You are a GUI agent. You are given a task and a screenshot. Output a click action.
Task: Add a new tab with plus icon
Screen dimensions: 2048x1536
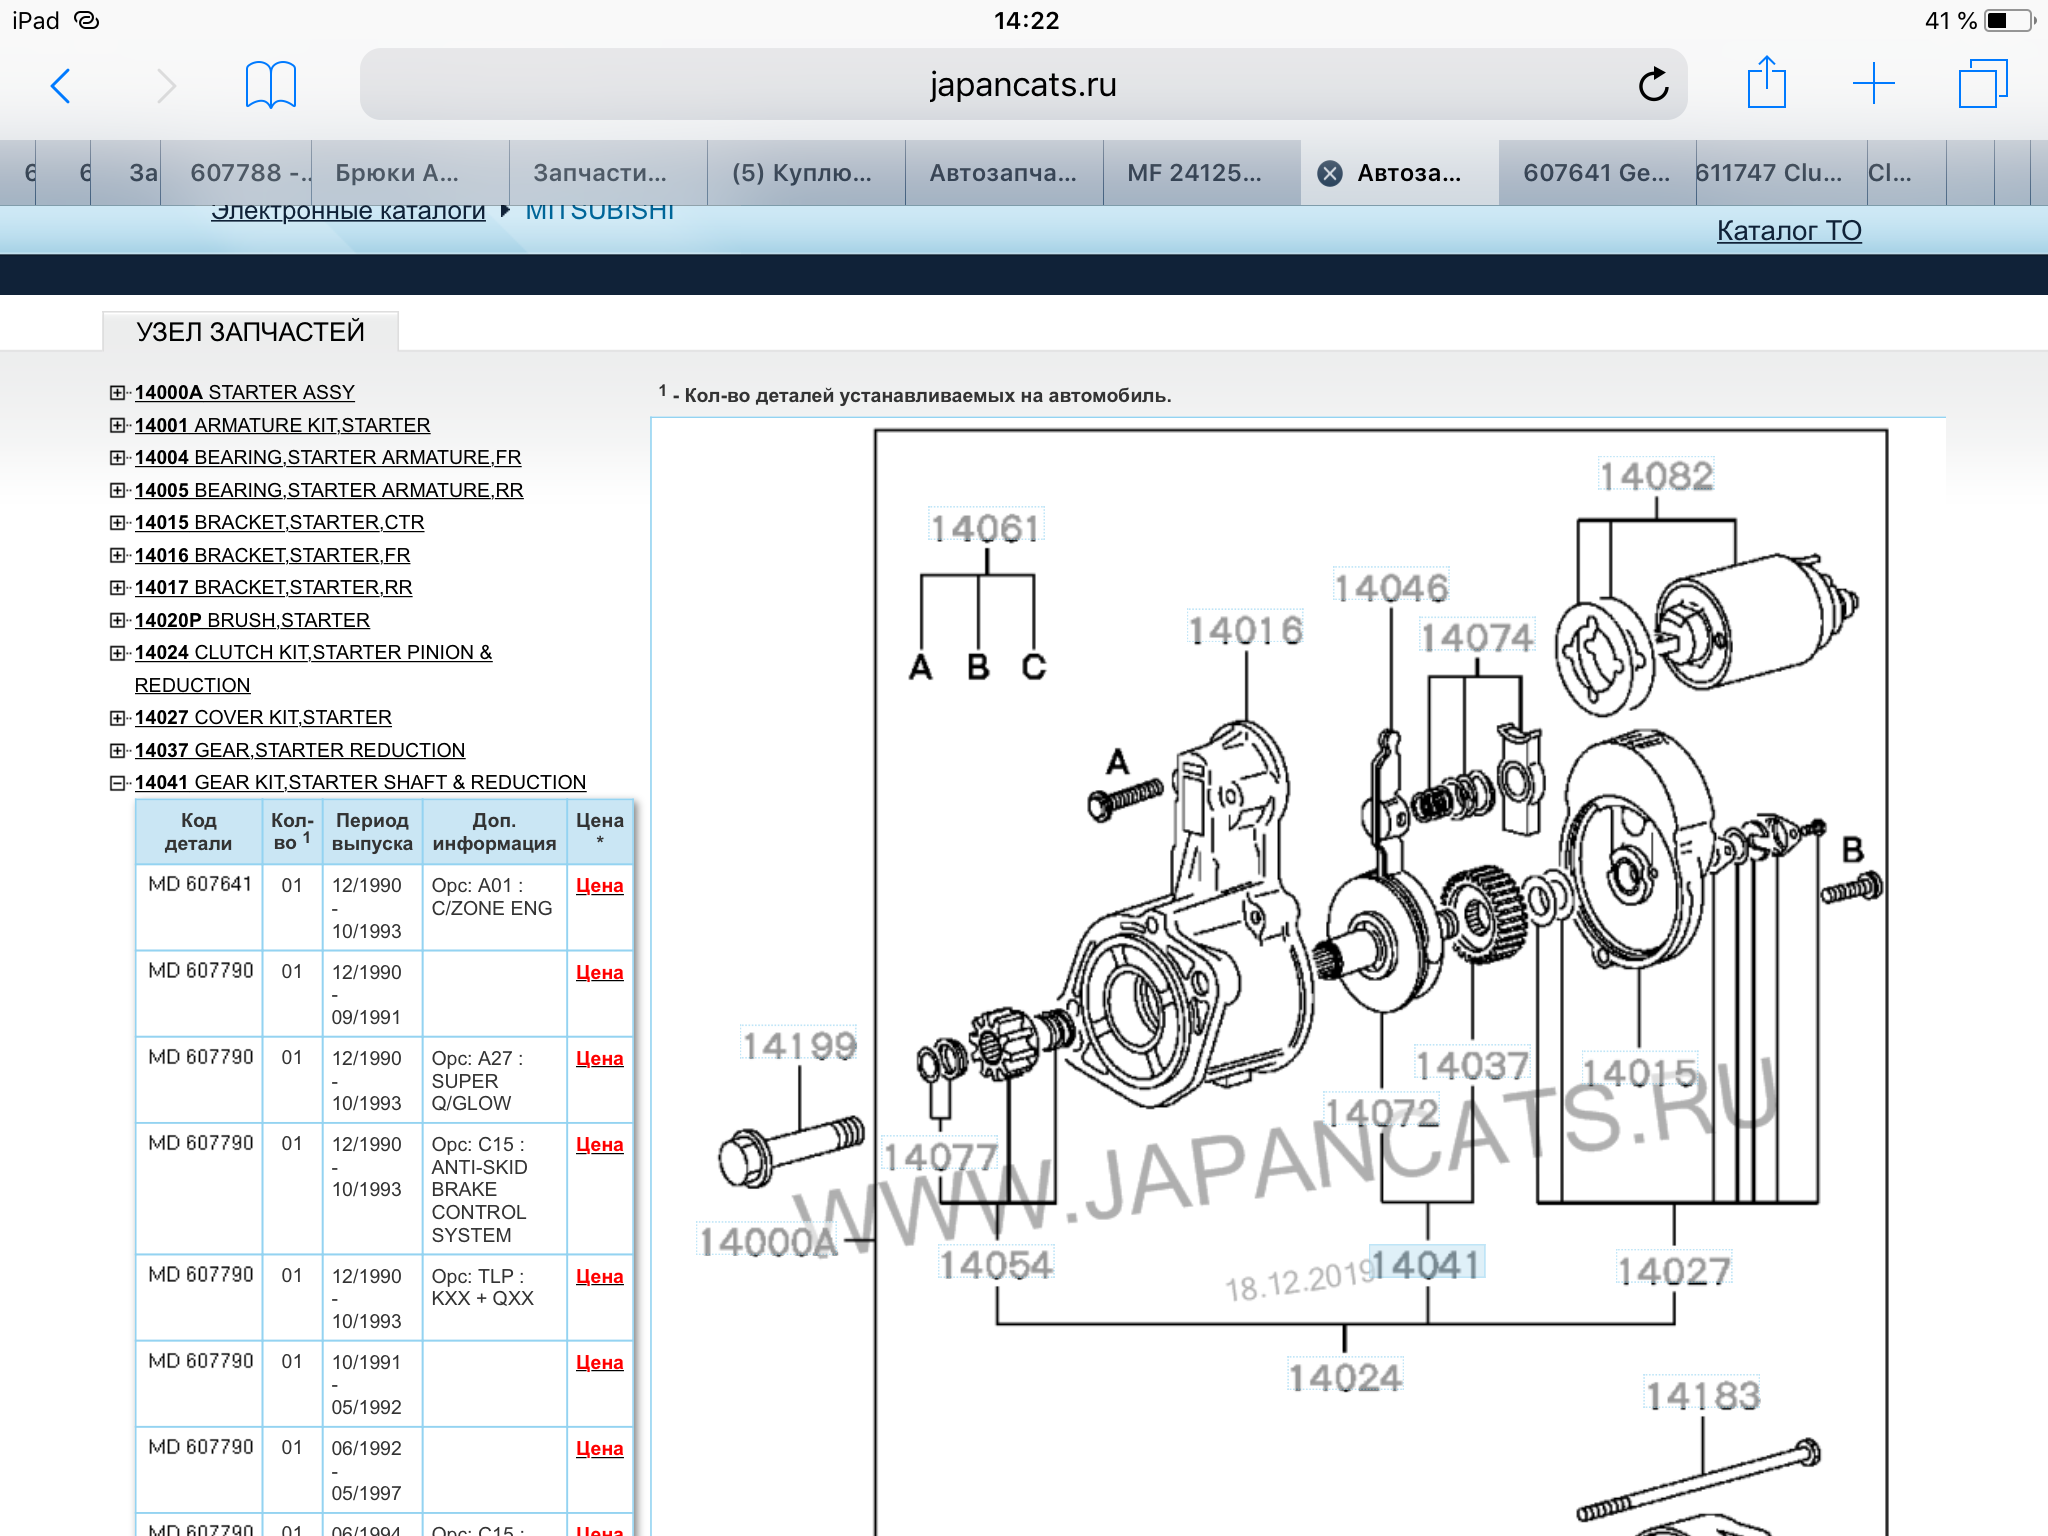[1873, 84]
